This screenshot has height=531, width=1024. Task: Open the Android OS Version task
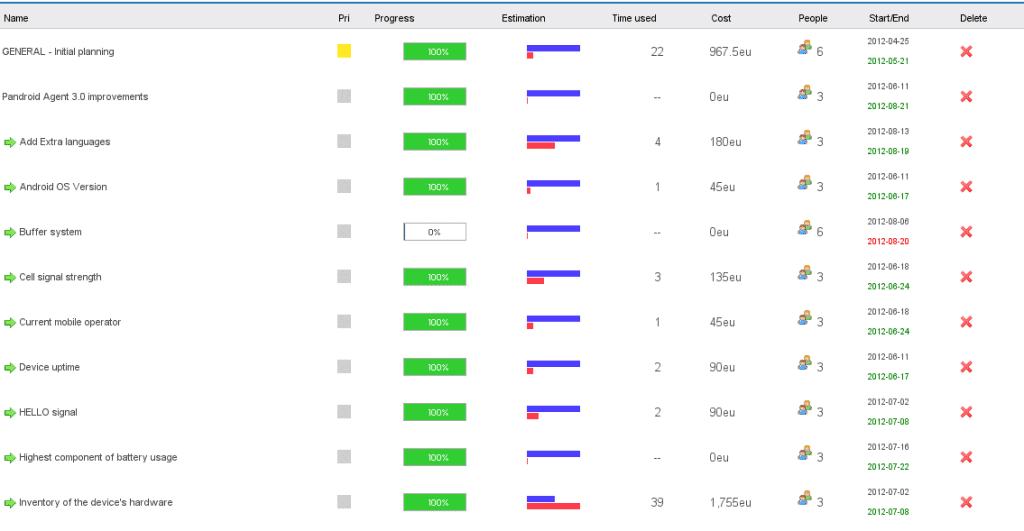63,187
